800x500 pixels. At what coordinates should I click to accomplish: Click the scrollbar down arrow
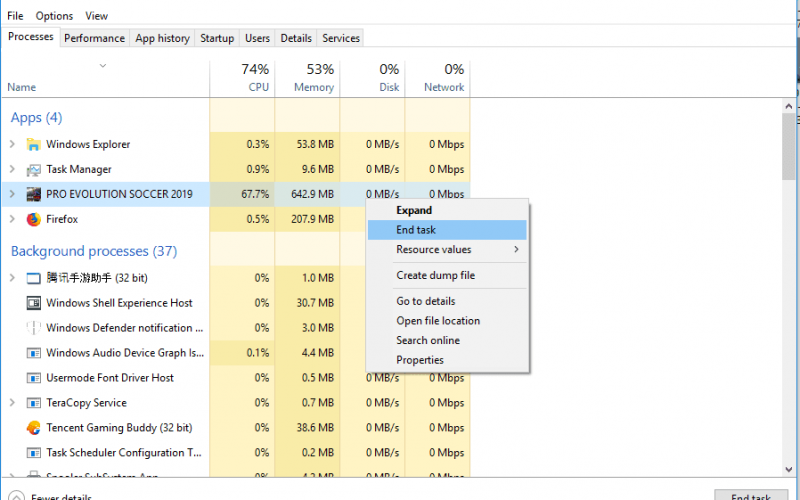click(789, 469)
